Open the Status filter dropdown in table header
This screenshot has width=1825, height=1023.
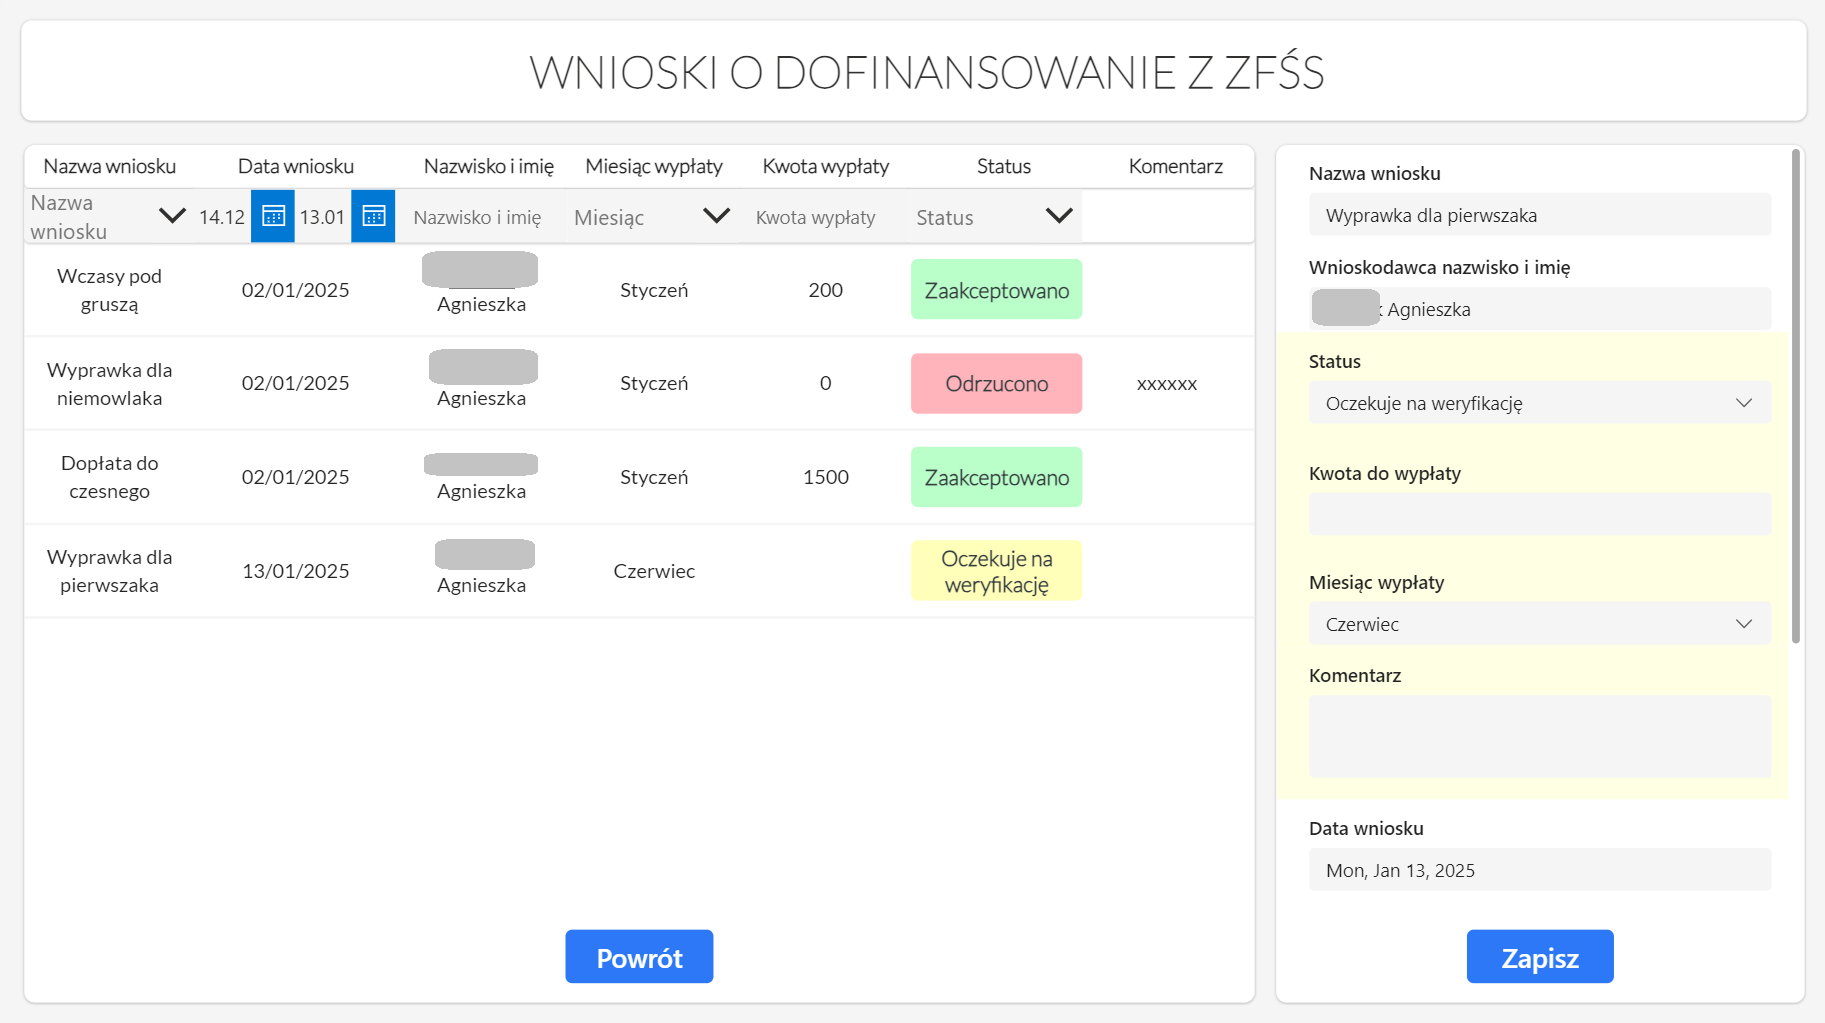click(x=1058, y=216)
